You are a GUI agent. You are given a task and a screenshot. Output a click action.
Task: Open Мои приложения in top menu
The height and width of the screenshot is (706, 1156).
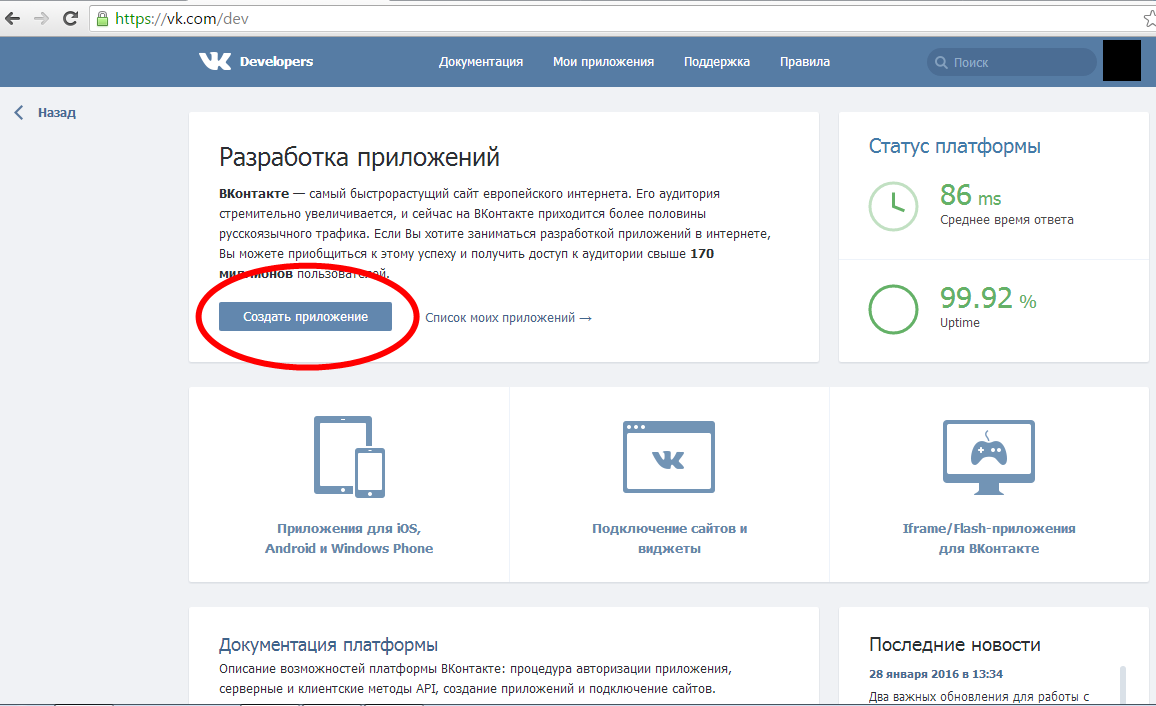pyautogui.click(x=603, y=62)
